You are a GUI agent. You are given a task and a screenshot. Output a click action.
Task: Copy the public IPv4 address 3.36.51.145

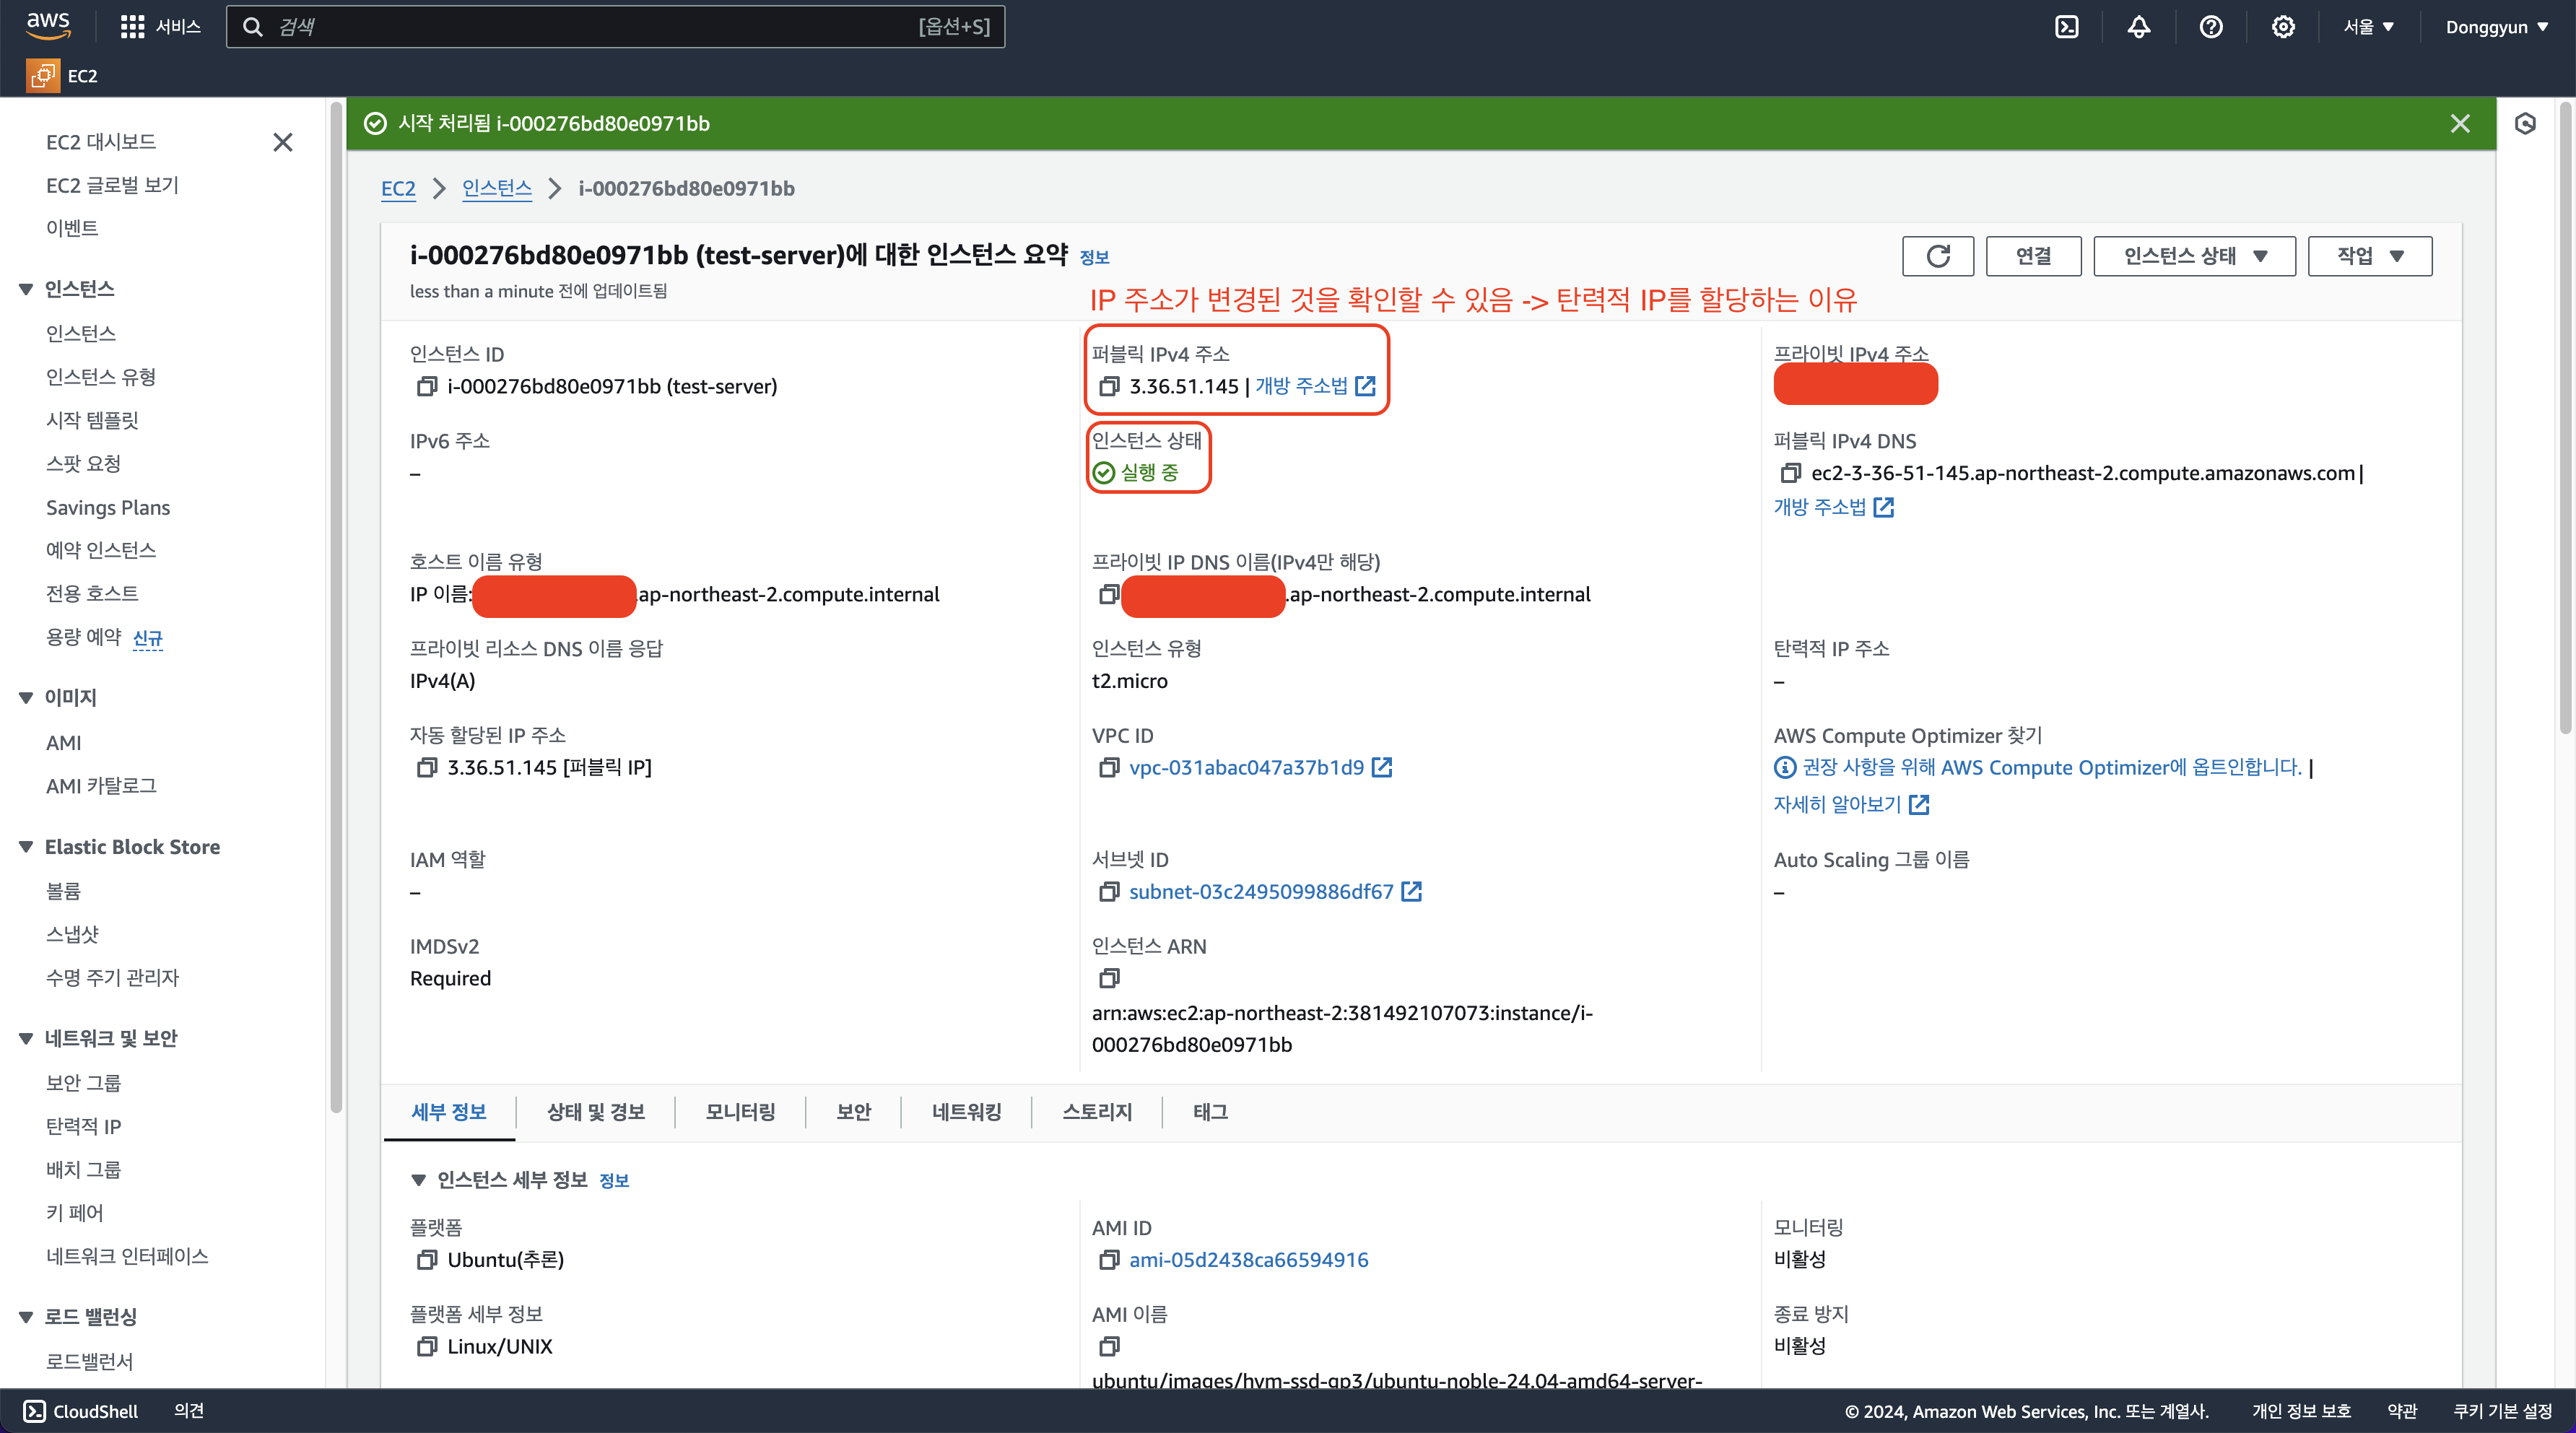[1108, 386]
